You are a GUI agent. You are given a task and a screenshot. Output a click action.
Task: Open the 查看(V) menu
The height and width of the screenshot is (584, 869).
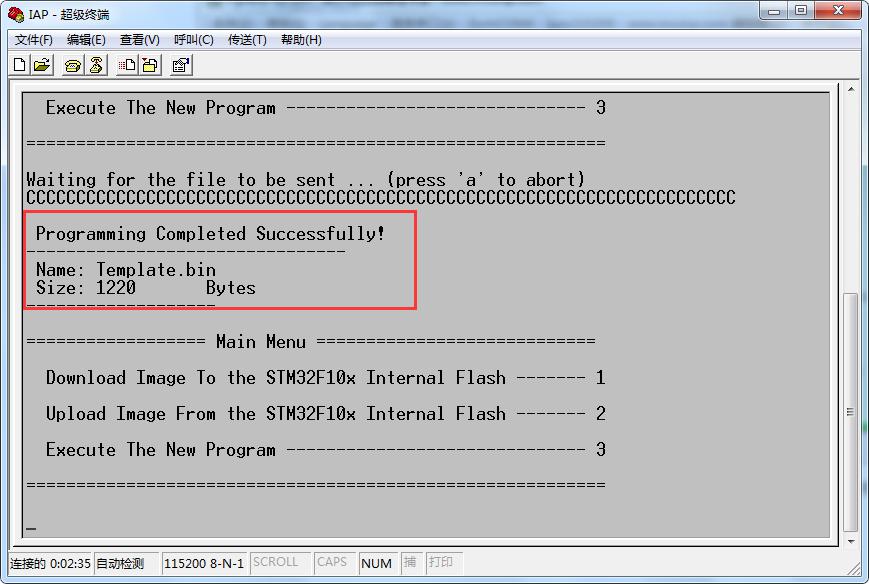point(140,40)
